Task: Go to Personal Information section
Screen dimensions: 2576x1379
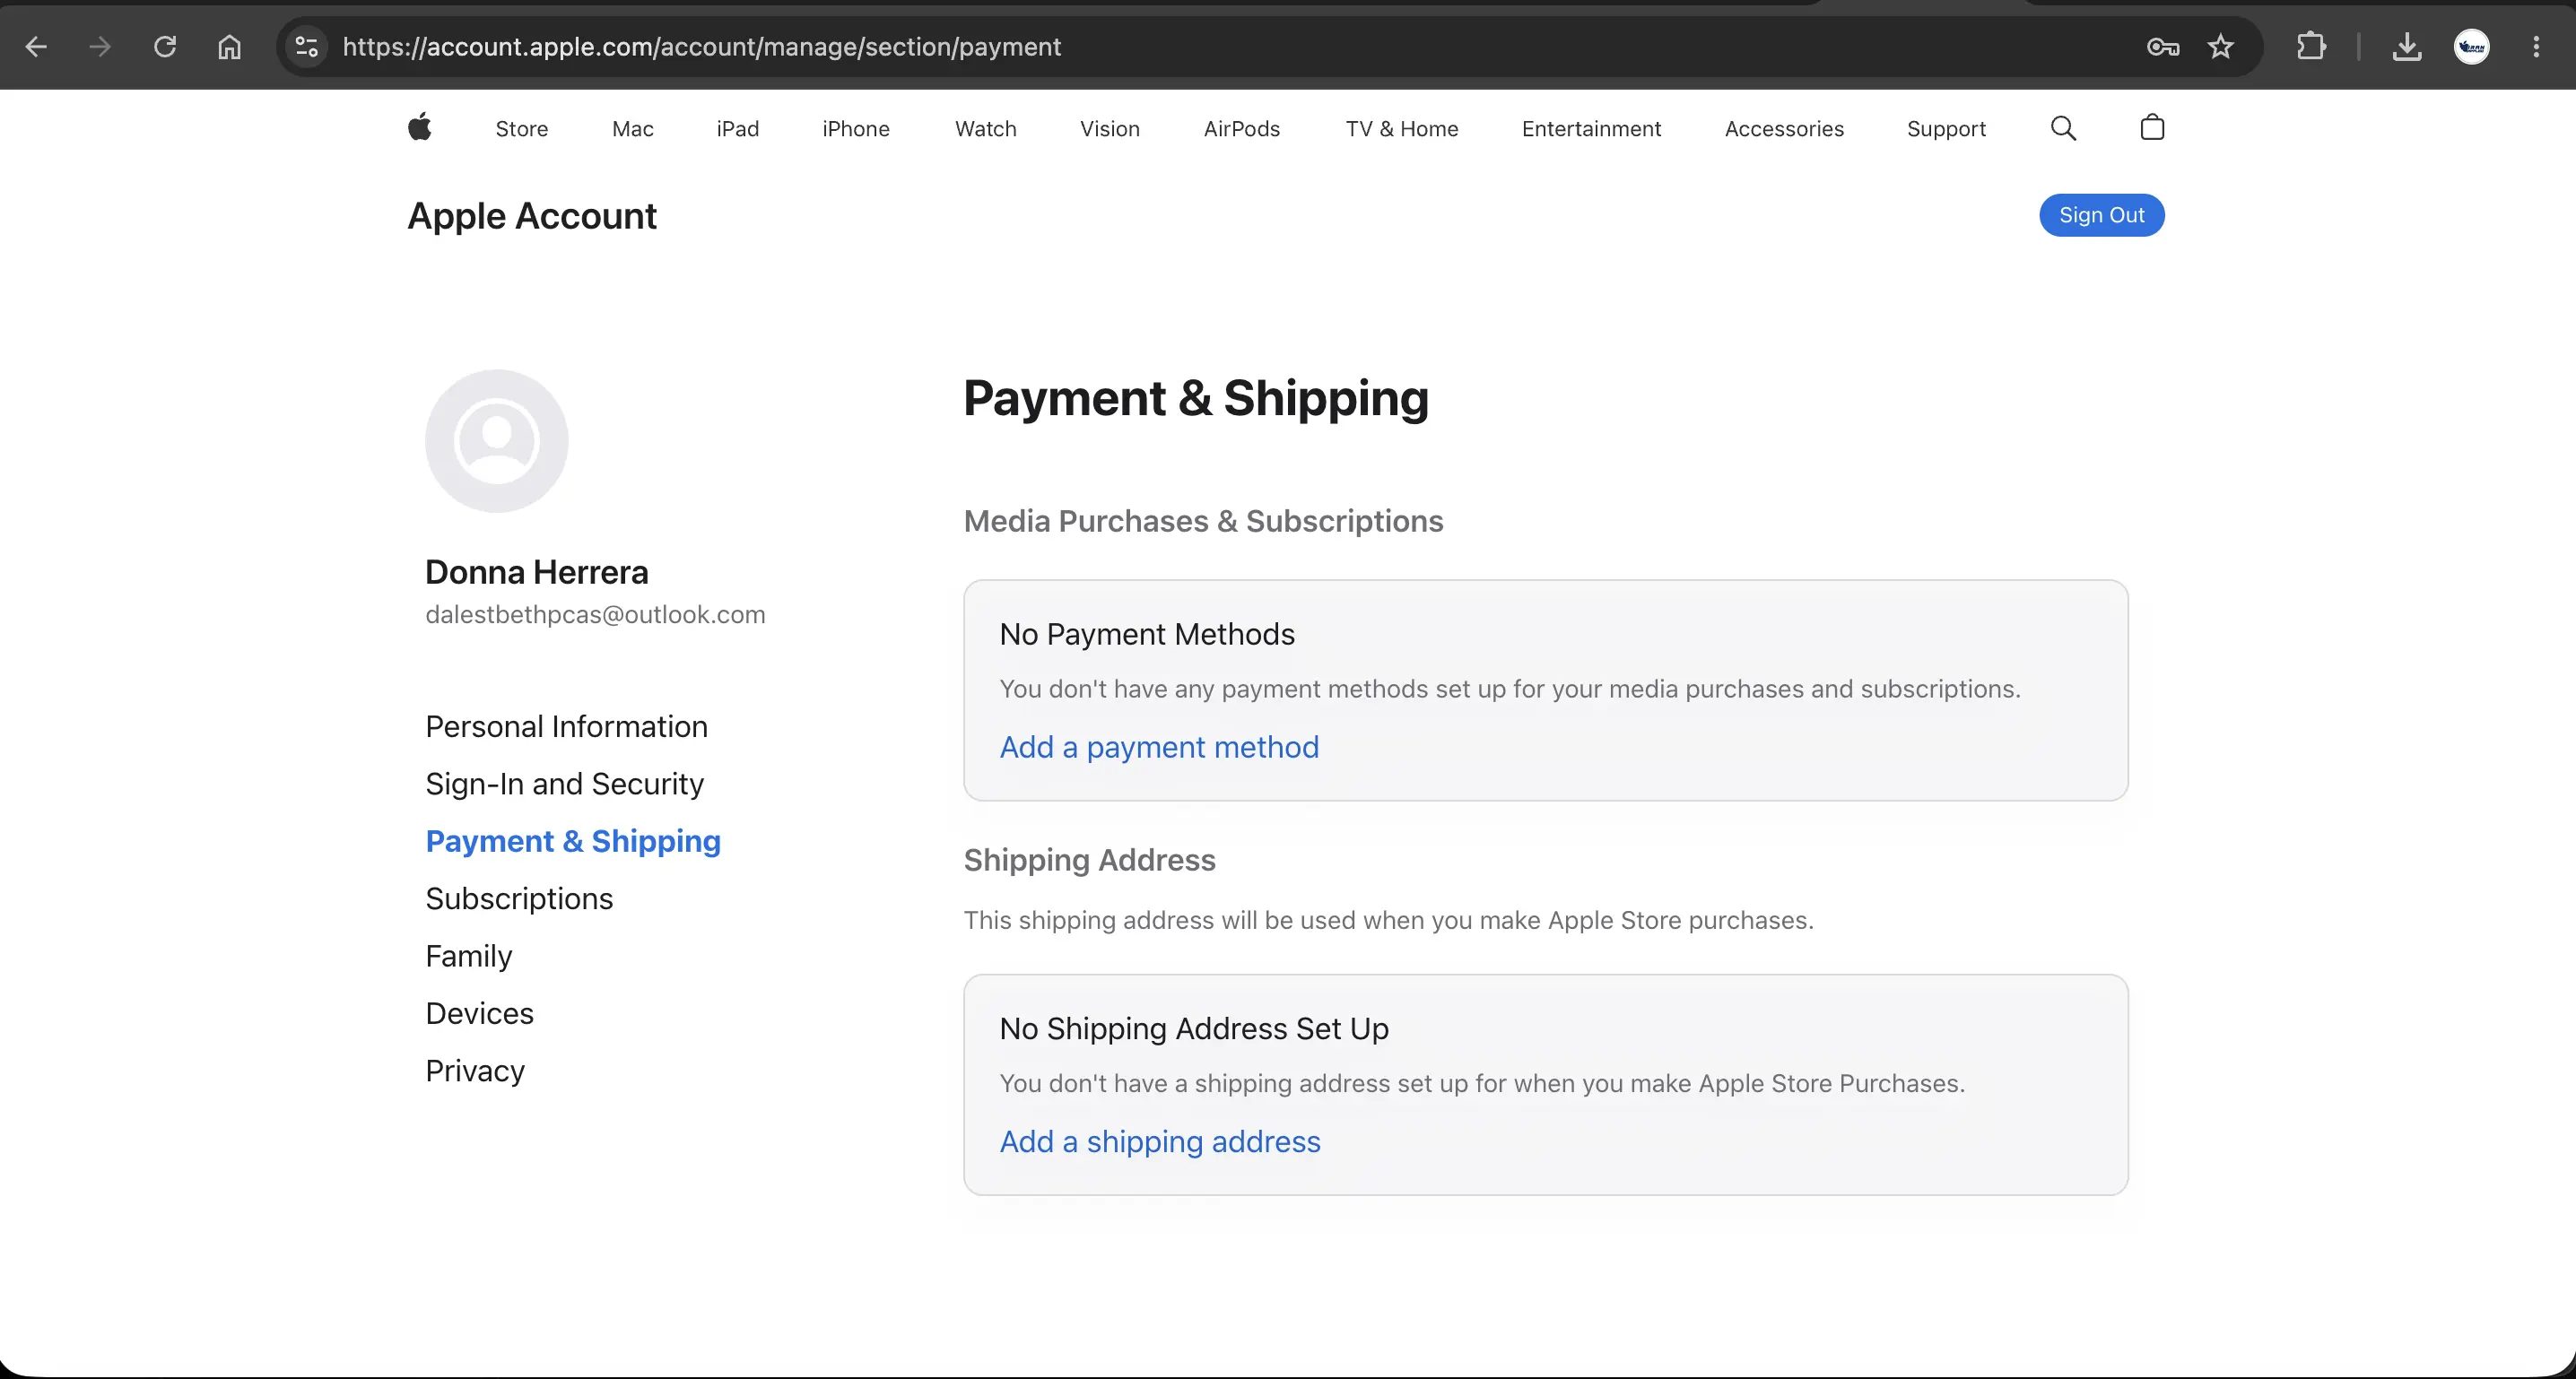Action: (x=566, y=726)
